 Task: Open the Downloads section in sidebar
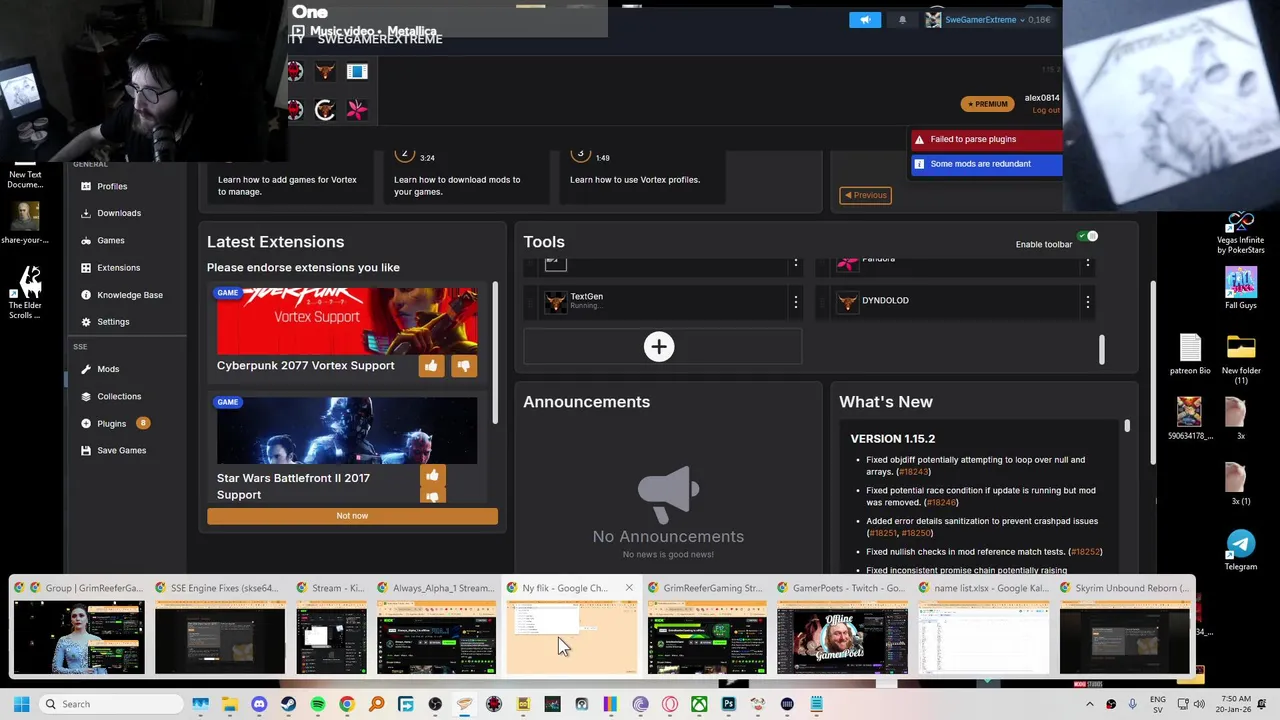pyautogui.click(x=118, y=213)
